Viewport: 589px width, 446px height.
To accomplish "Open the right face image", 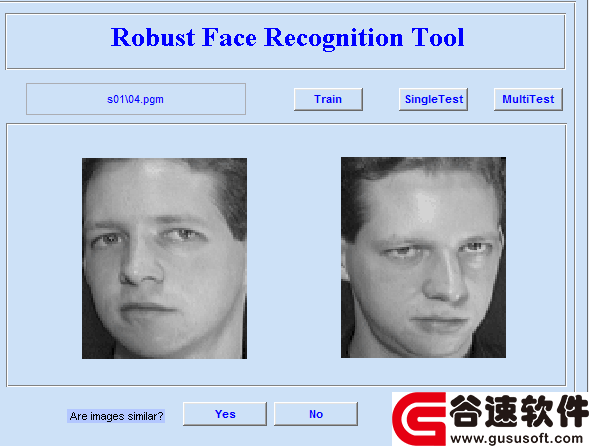I will tap(423, 257).
